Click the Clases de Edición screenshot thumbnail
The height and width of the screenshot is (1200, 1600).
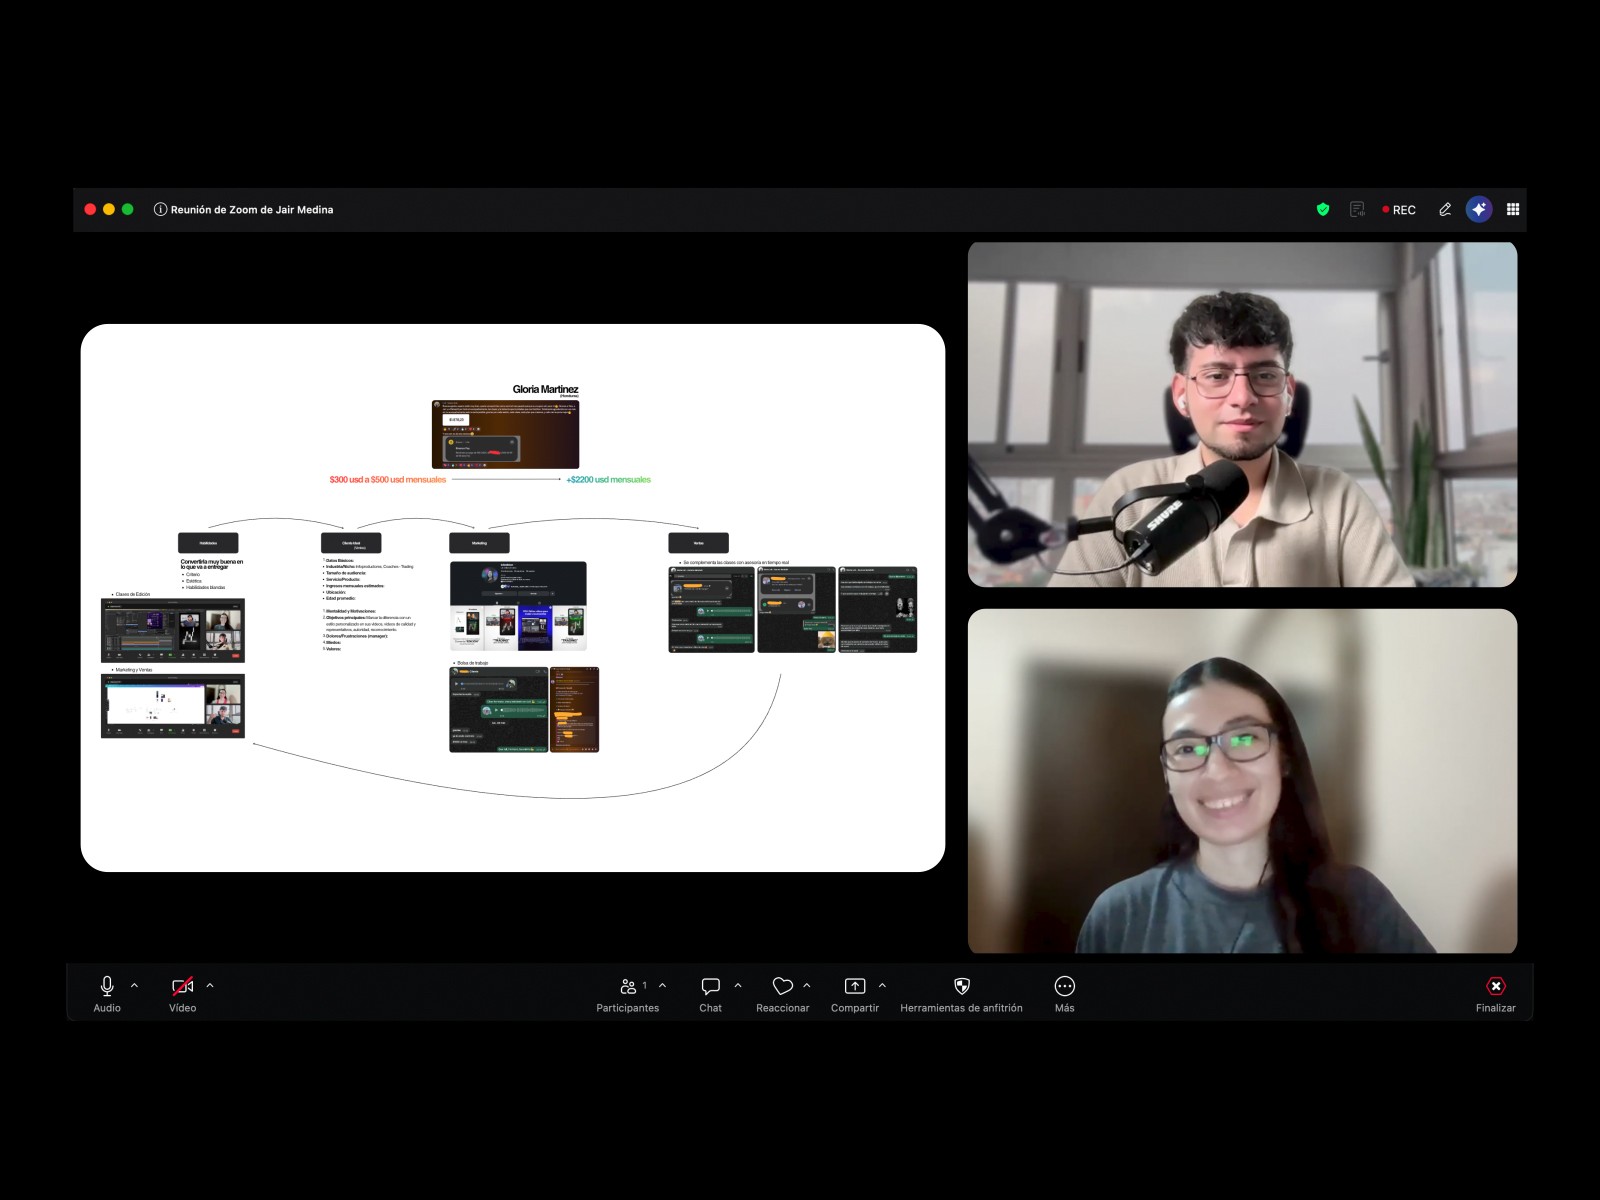tap(173, 630)
